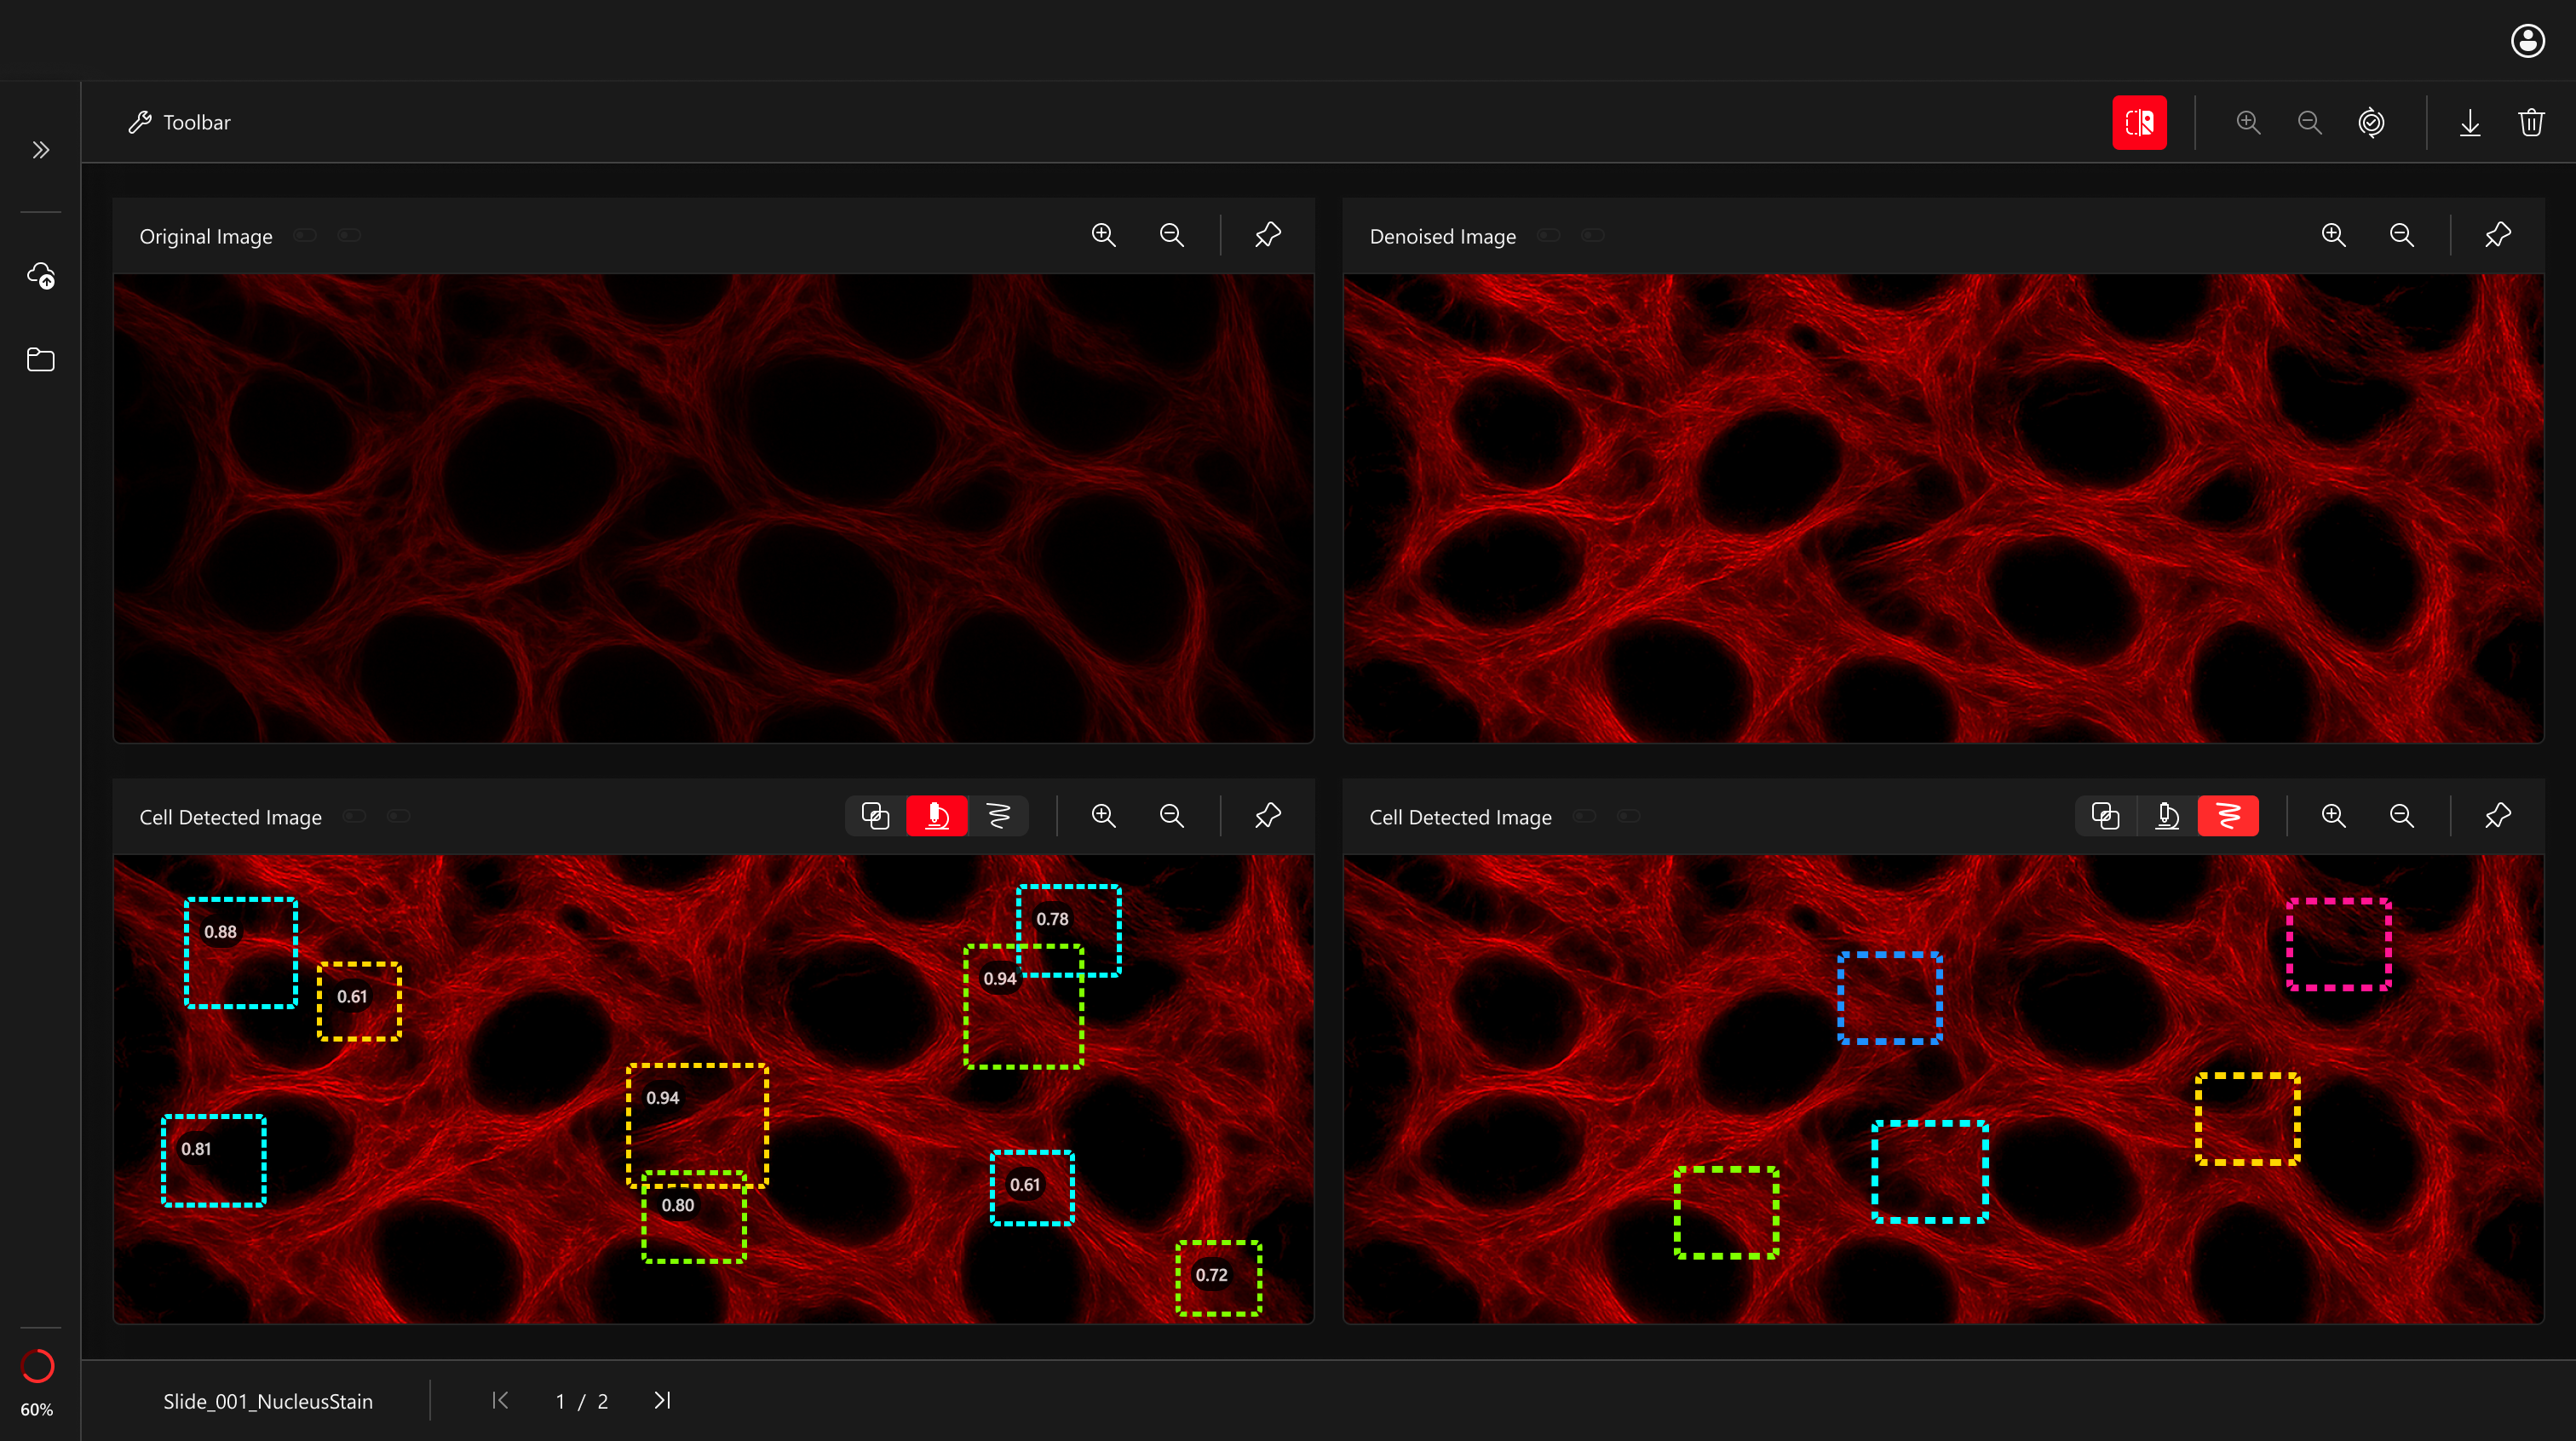Select overlay mode in right Cell Detected panel
Image resolution: width=2576 pixels, height=1441 pixels.
2105,816
